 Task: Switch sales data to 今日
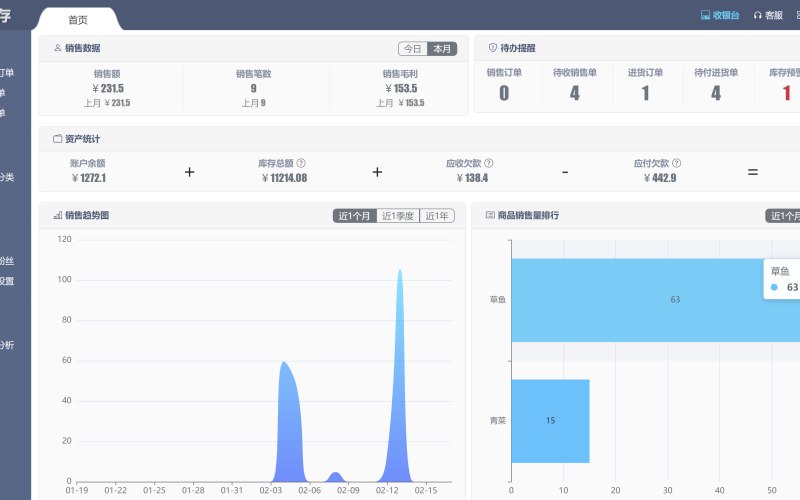tap(413, 48)
